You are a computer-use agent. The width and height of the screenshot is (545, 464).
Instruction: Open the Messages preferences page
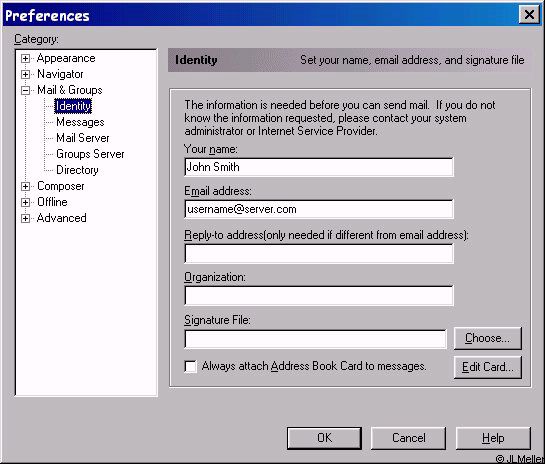pyautogui.click(x=80, y=122)
